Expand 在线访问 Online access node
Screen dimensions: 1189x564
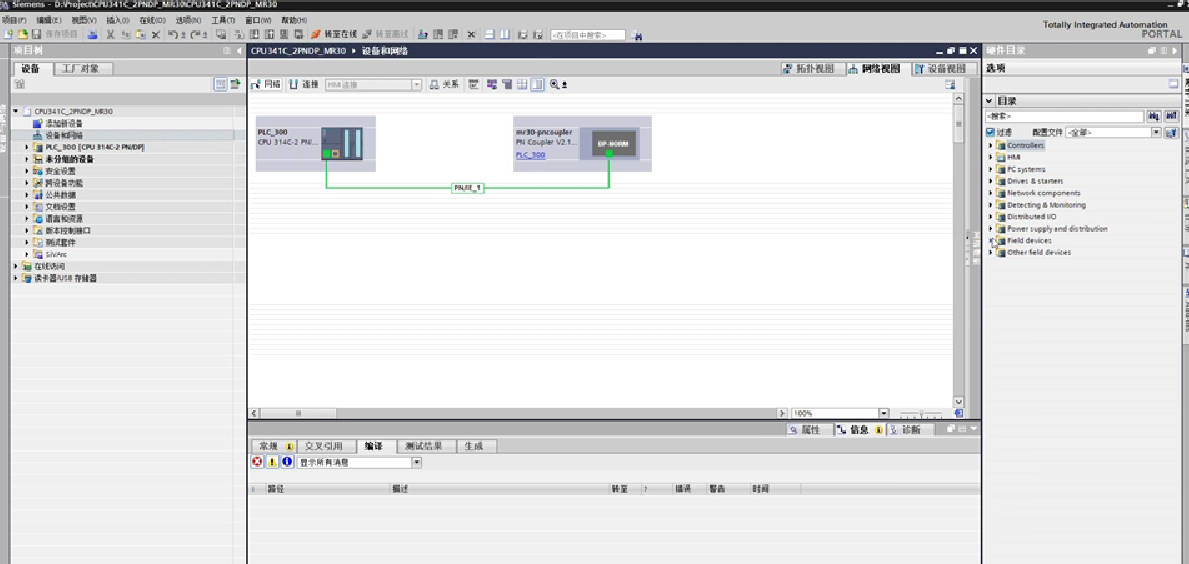[15, 266]
